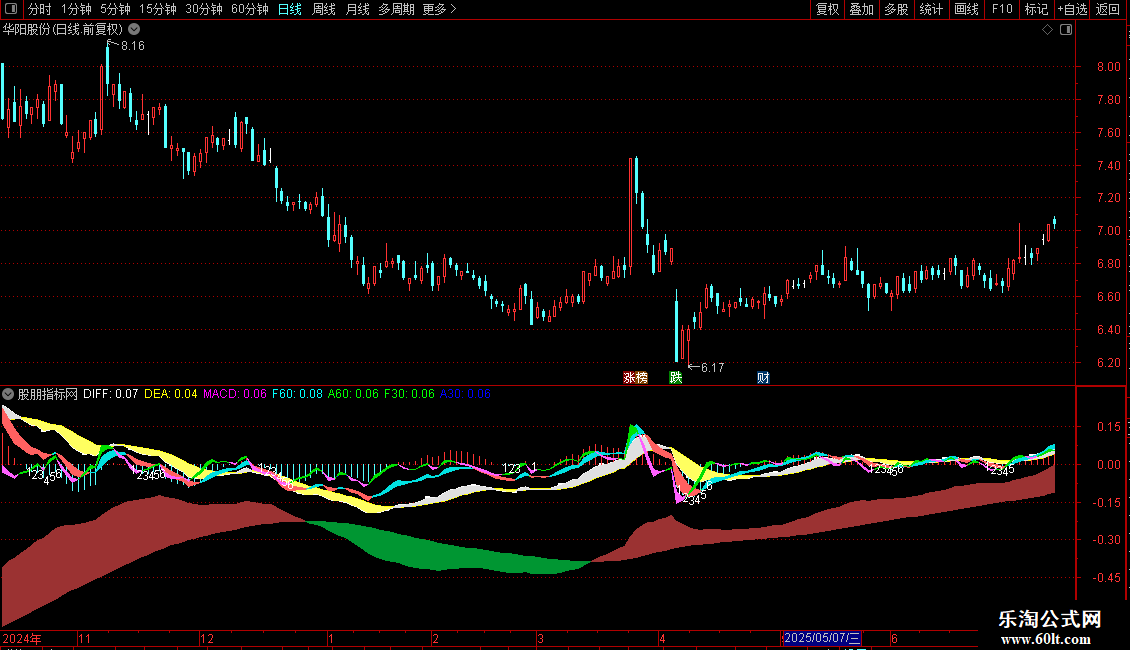
Task: Select the 15分钟 period
Action: tap(158, 9)
